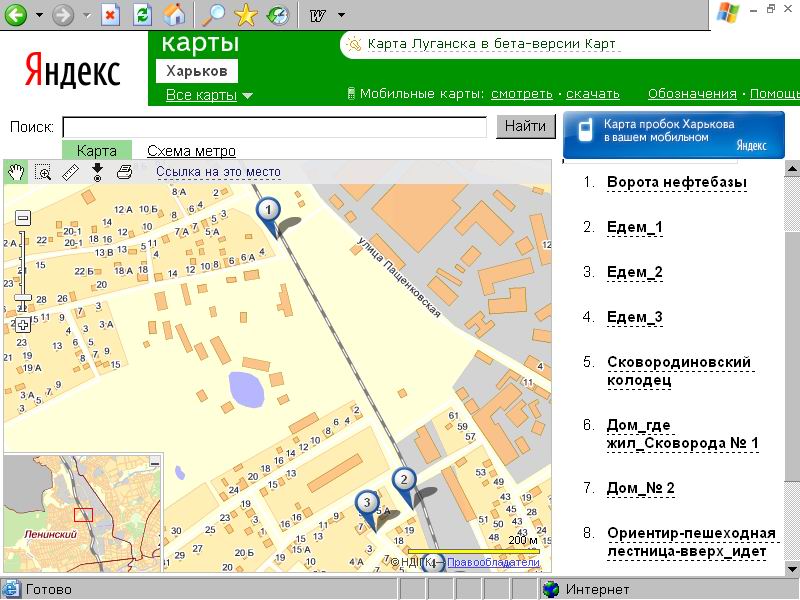Click map marker number 1
800x600 pixels.
(x=268, y=211)
